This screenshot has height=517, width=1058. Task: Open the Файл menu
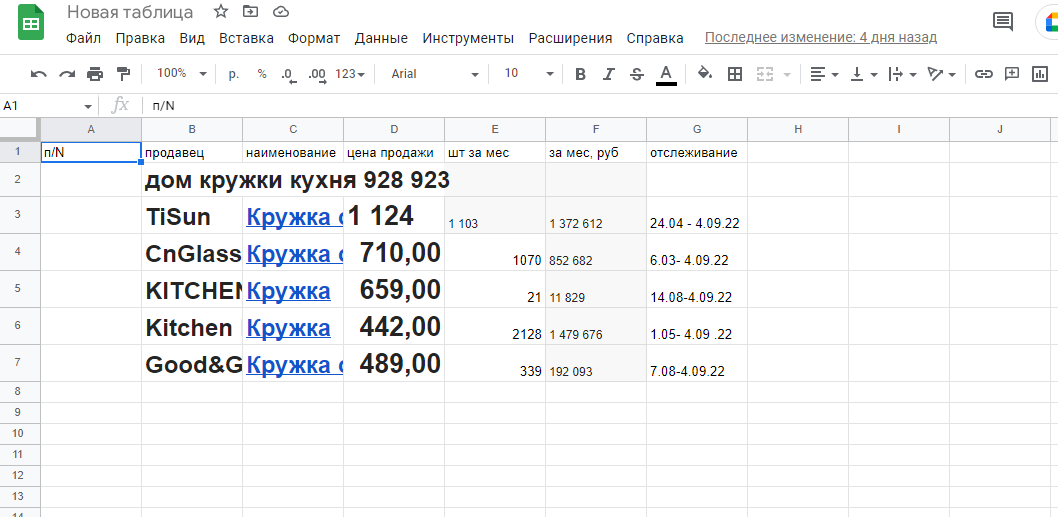(84, 38)
